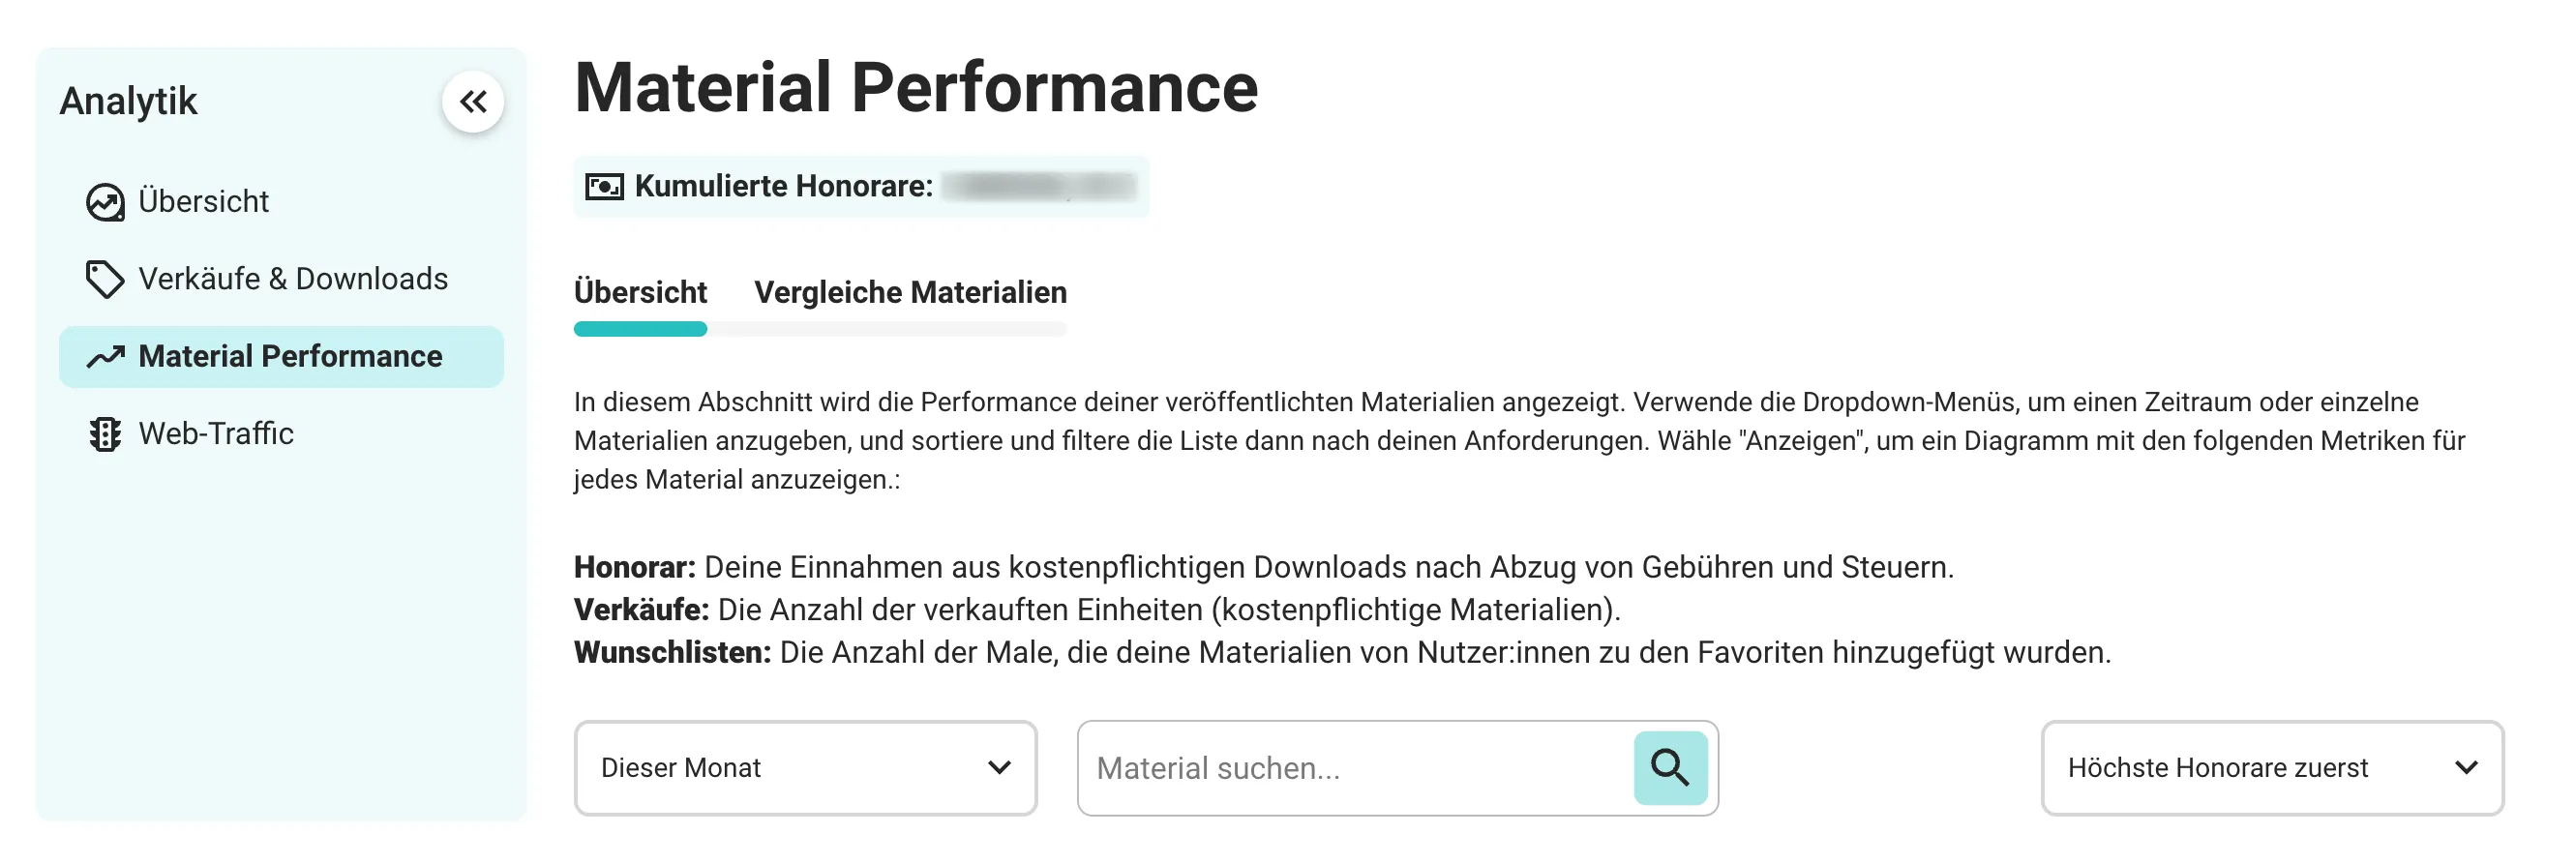Screen dimensions: 2576x864
Task: Click the teal underline beneath Übersicht tab
Action: 640,329
